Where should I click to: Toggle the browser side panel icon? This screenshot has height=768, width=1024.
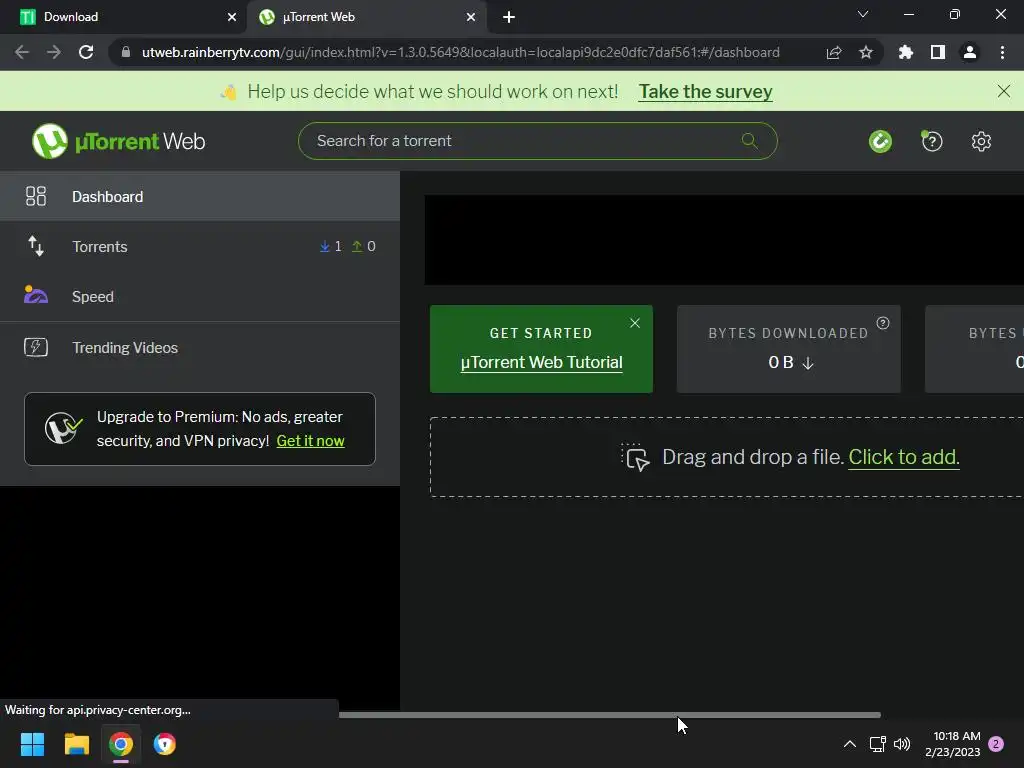pos(938,52)
